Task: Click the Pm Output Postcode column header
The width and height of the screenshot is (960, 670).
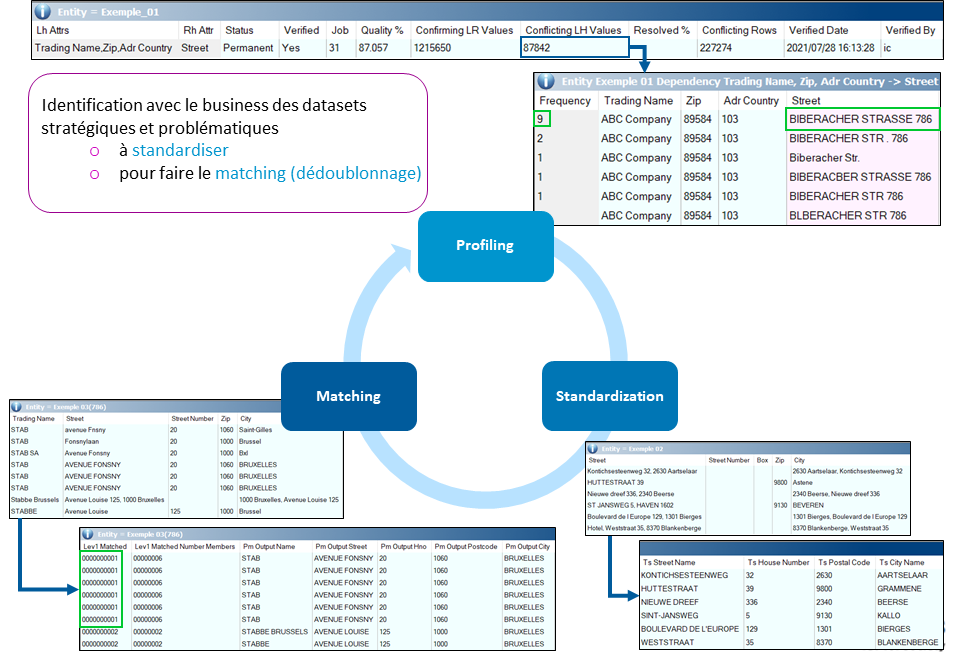Action: tap(464, 548)
